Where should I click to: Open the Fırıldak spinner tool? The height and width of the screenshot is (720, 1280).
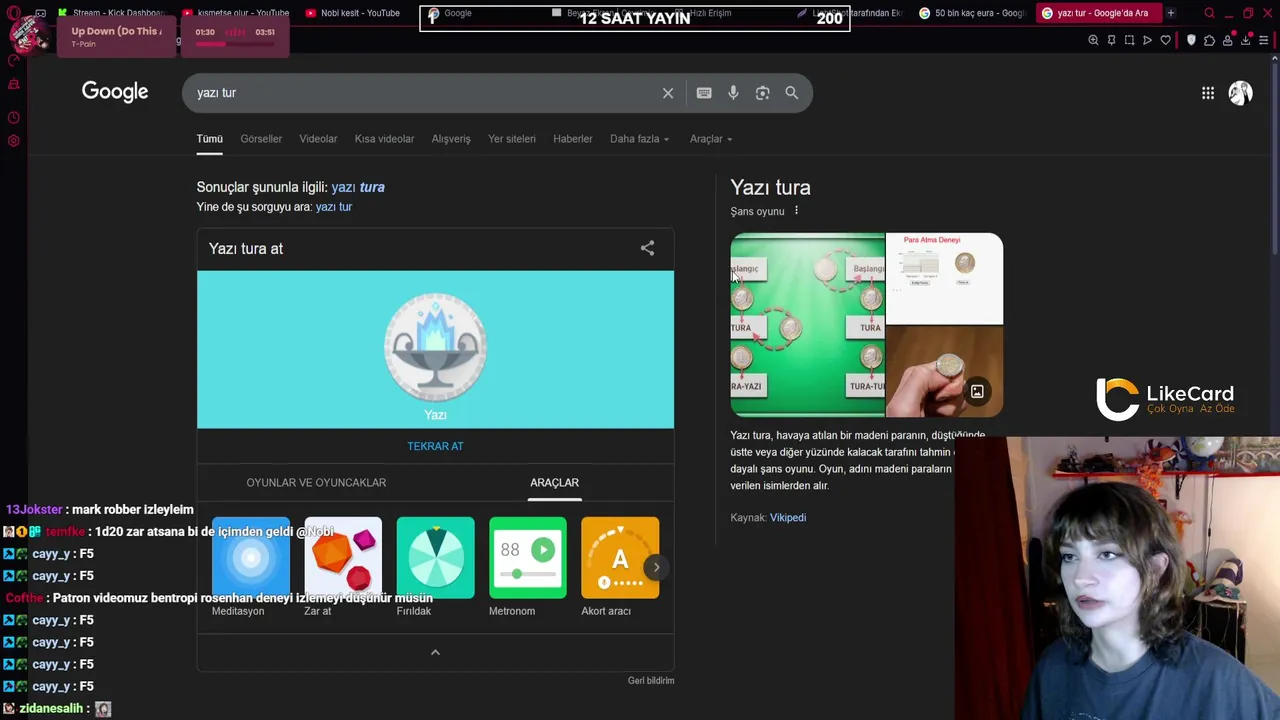tap(435, 567)
